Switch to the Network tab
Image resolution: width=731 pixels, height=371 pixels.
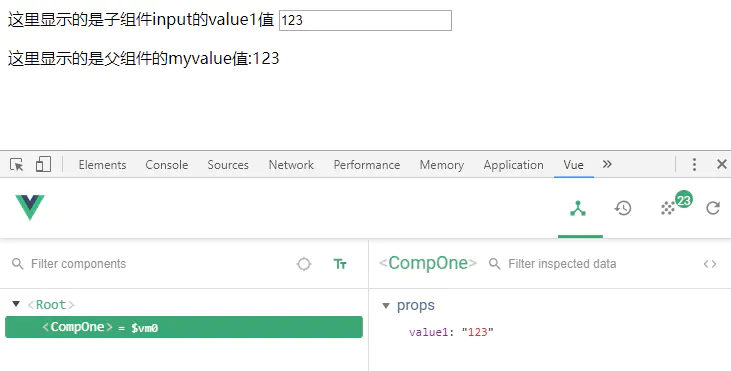pos(291,165)
